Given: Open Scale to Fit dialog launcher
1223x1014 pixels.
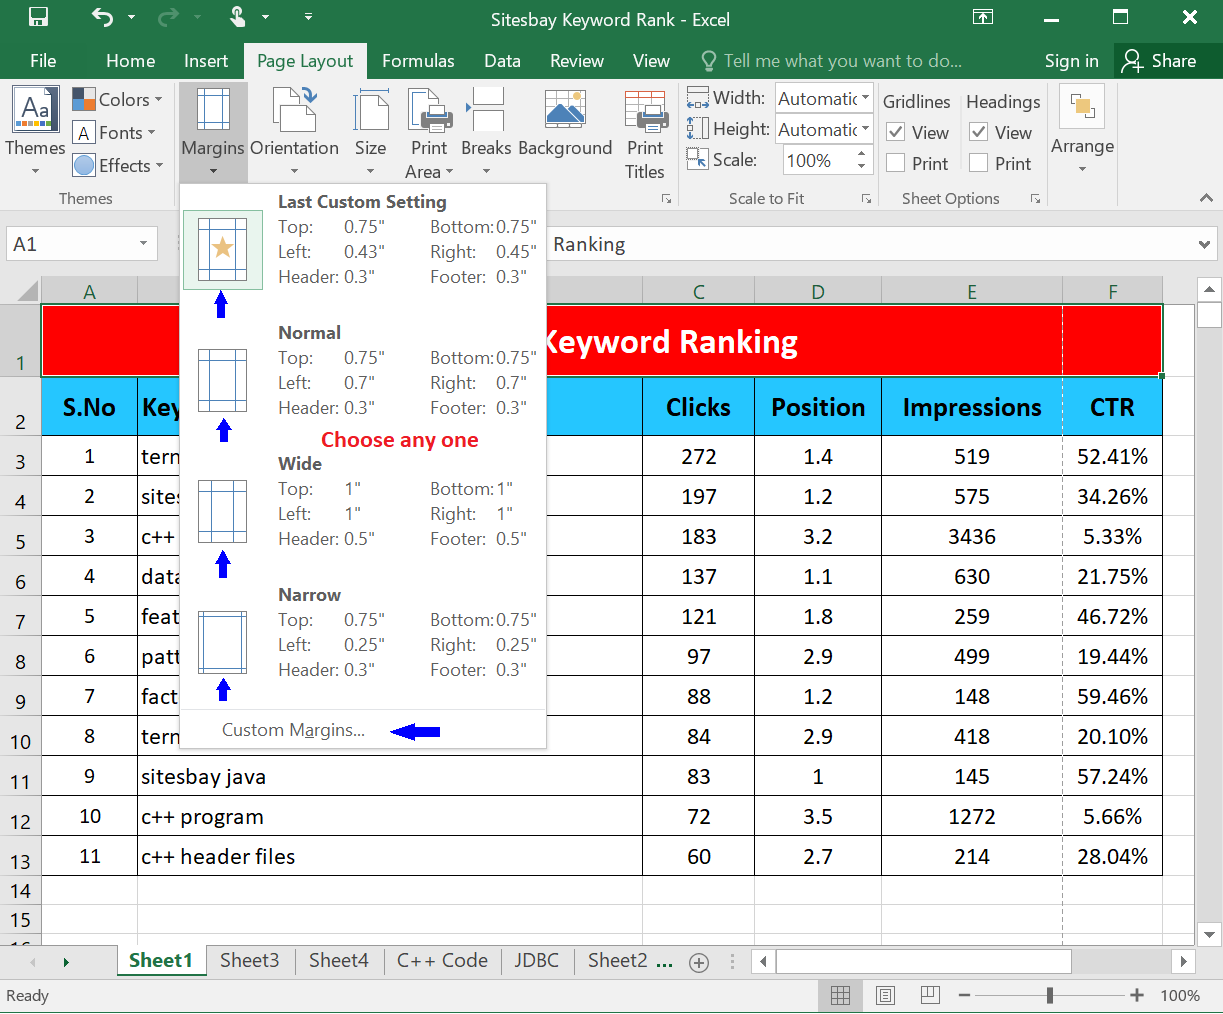Looking at the screenshot, I should (866, 199).
